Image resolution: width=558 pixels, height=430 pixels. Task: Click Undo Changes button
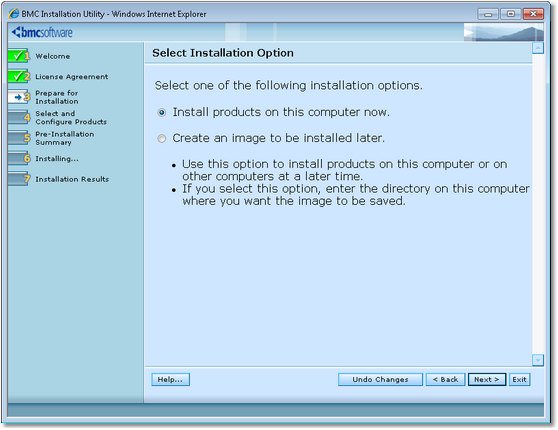tap(380, 379)
